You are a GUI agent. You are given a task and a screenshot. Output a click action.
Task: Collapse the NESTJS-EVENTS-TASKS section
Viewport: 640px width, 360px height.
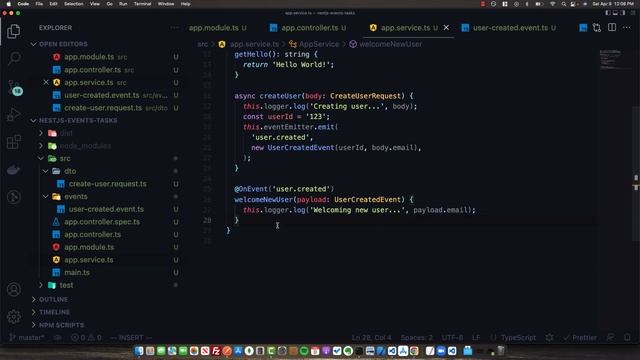78,120
